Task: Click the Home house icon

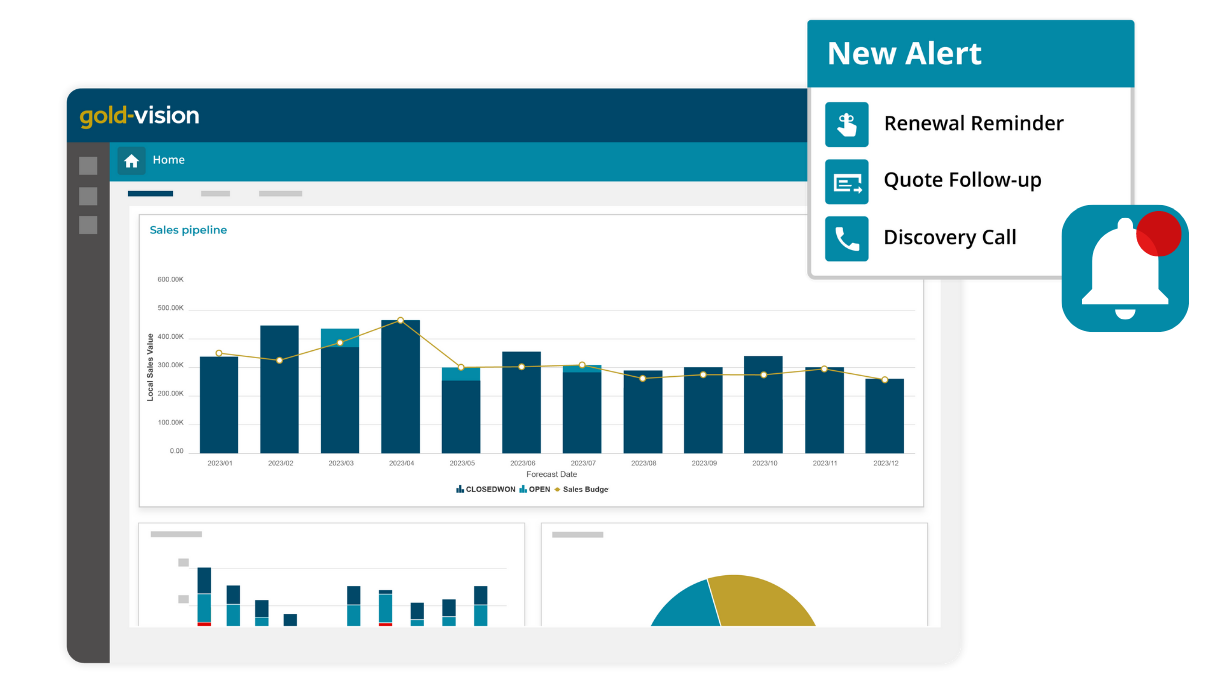Action: 131,160
